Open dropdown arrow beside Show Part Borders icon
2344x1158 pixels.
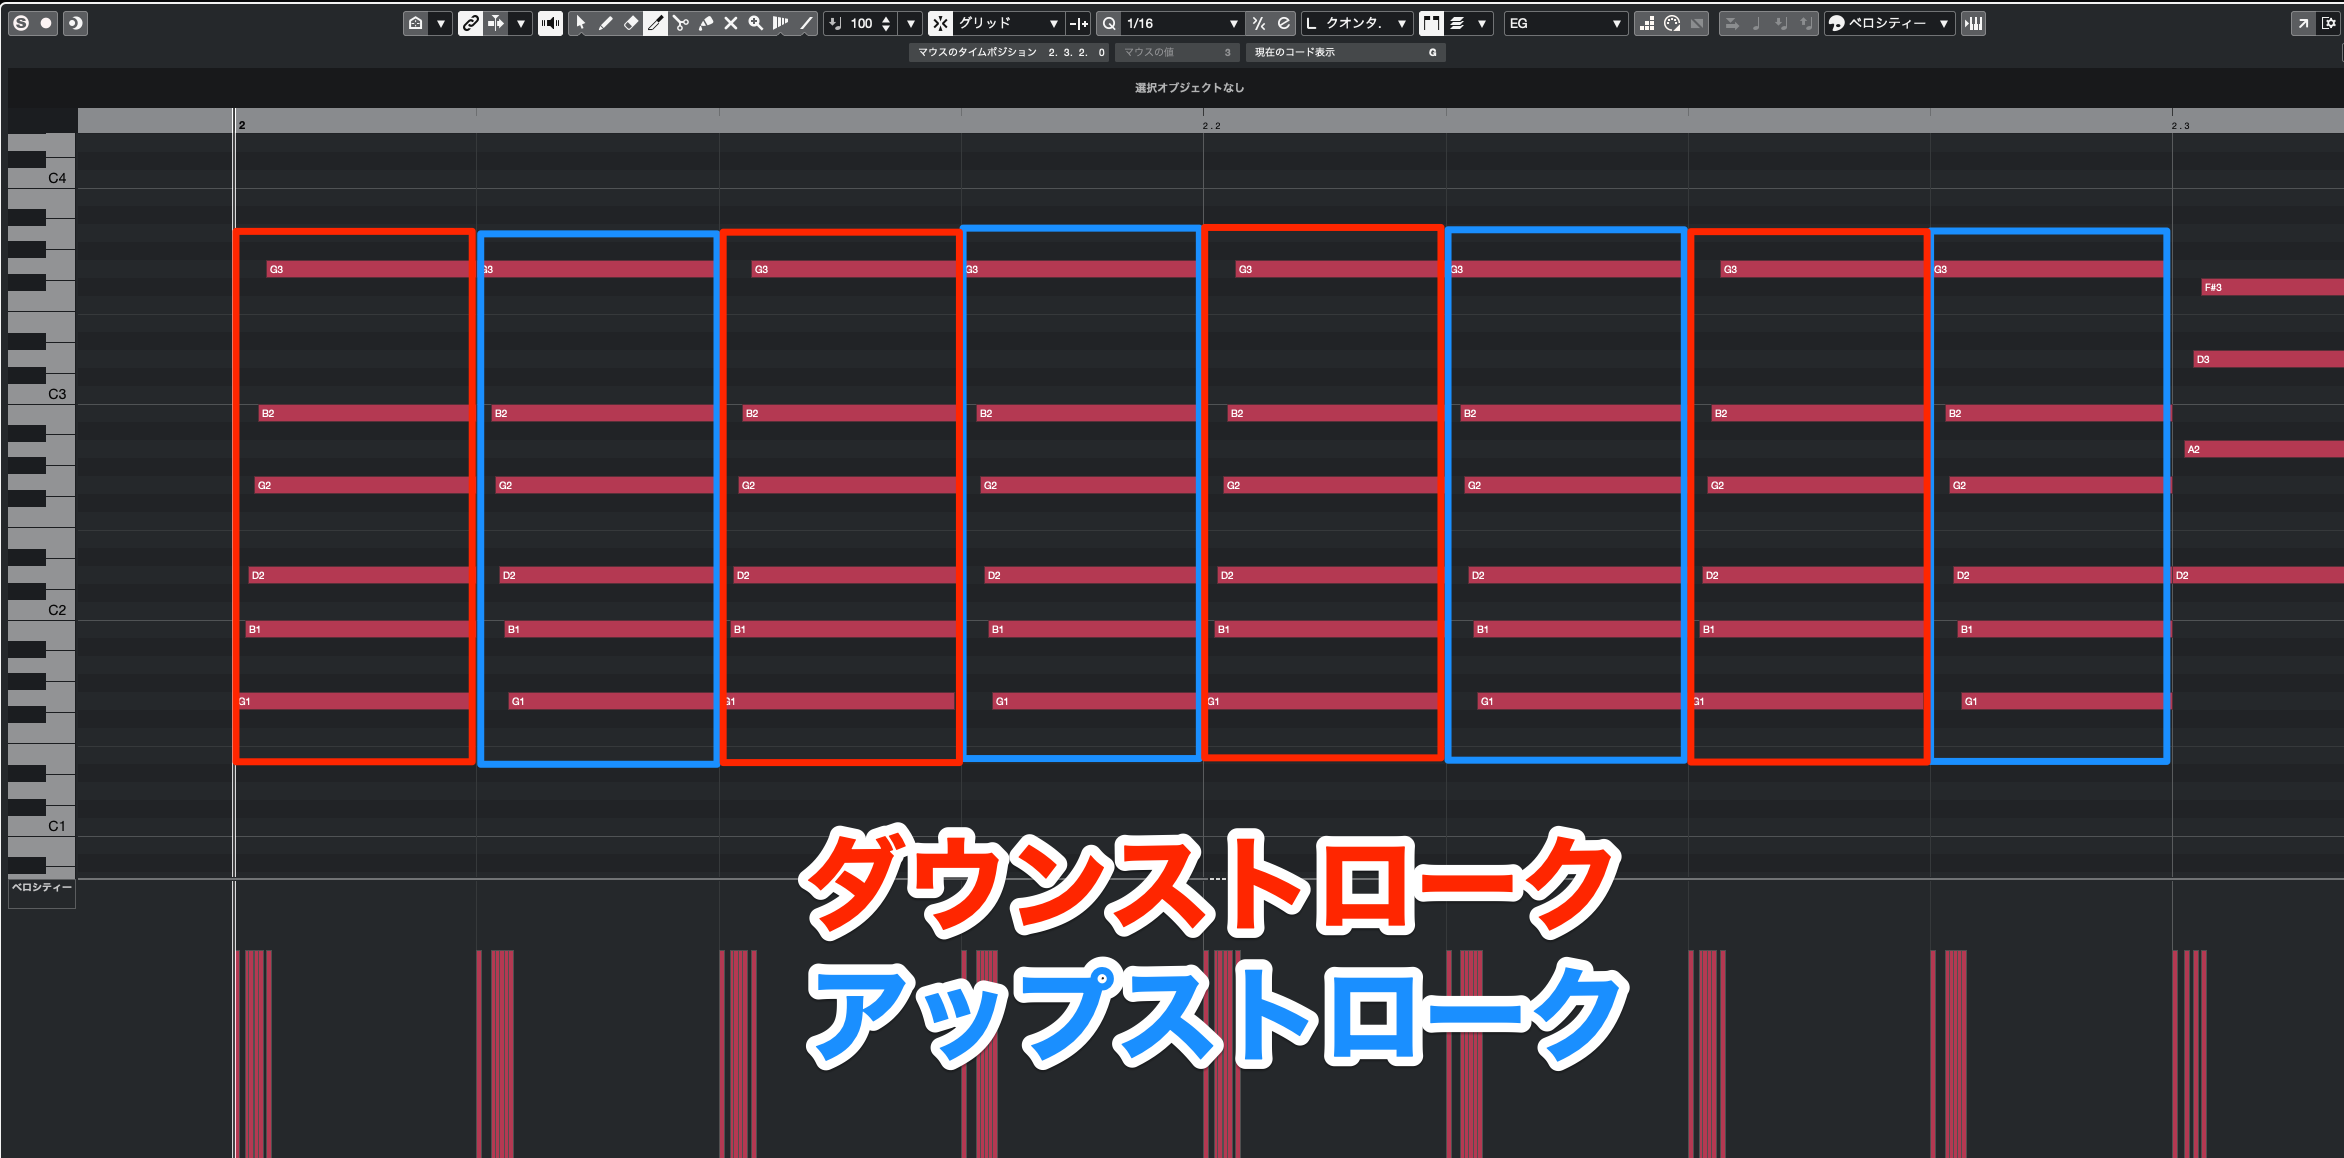tap(441, 23)
